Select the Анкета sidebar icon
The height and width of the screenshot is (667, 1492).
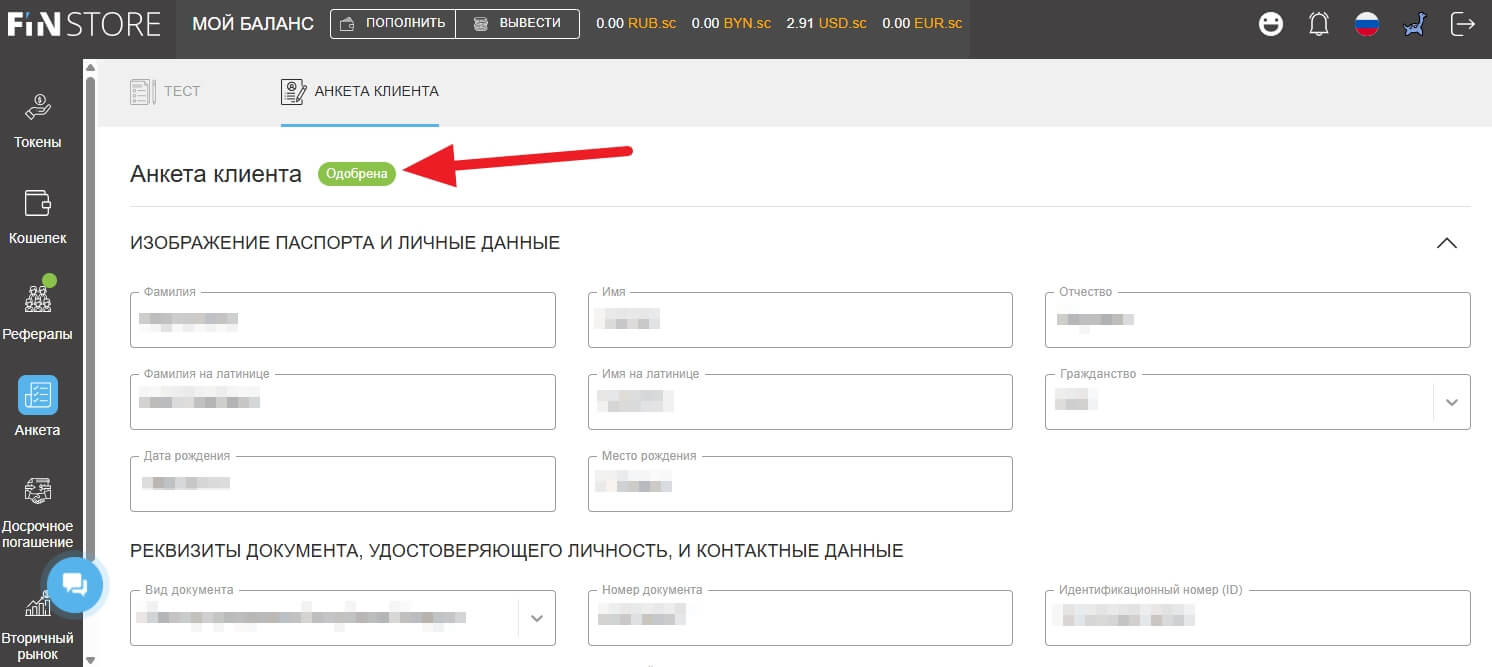coord(37,405)
